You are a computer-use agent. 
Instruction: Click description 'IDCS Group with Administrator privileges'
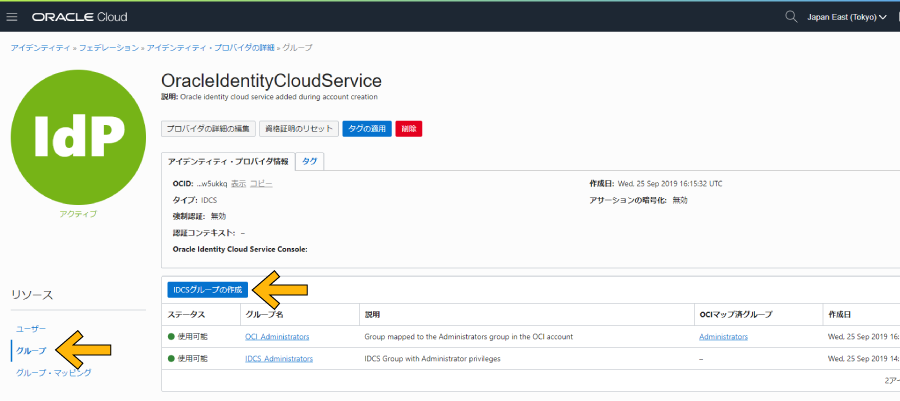point(432,359)
